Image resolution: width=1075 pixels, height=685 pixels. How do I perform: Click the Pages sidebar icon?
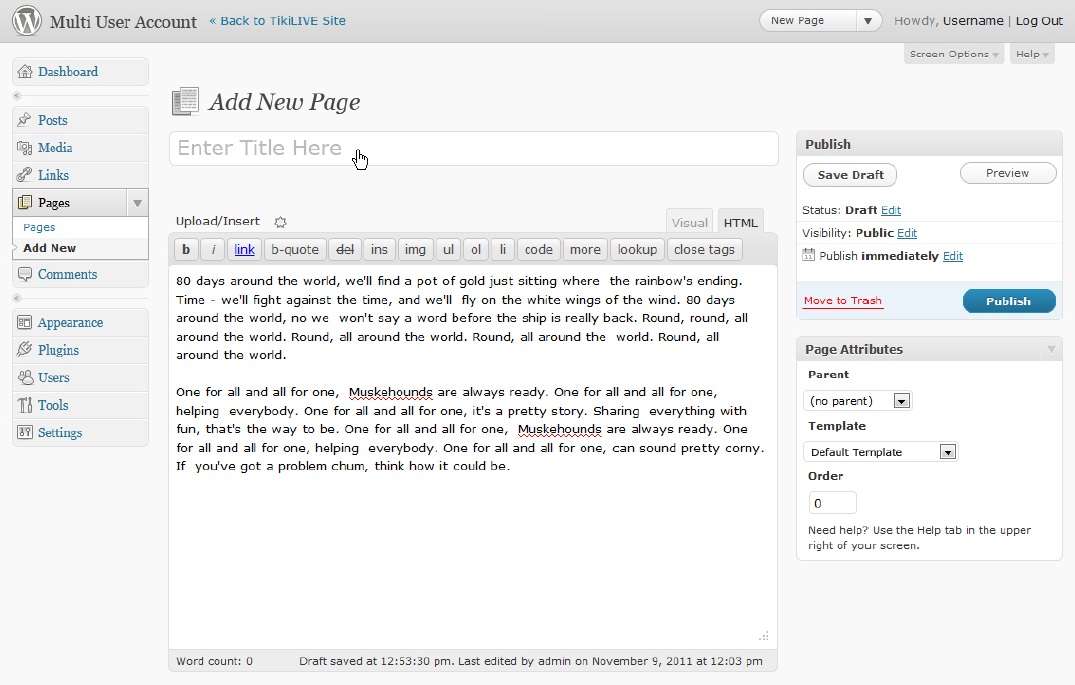25,202
